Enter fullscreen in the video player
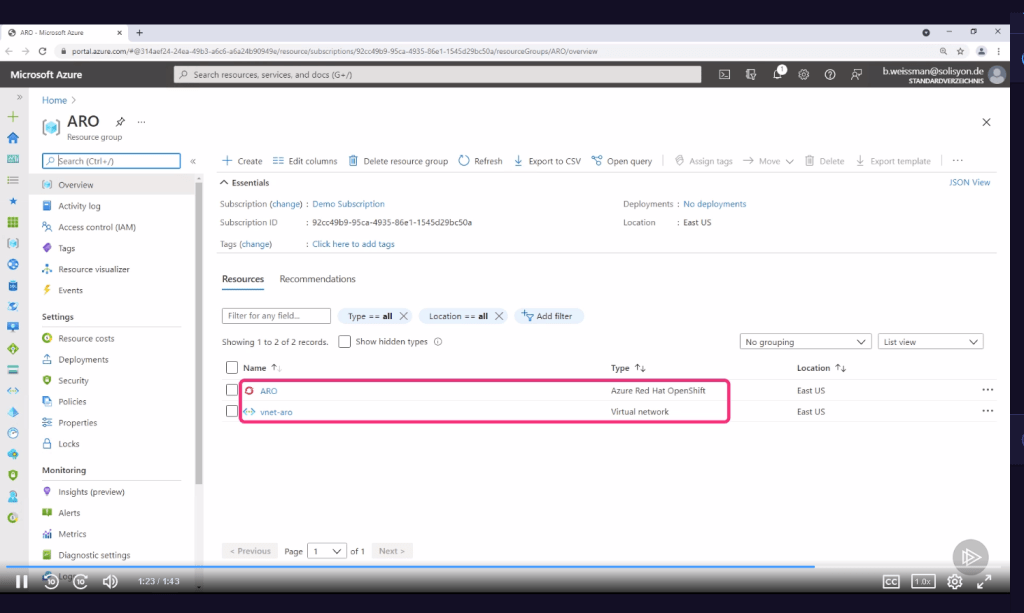The height and width of the screenshot is (613, 1024). coord(984,581)
